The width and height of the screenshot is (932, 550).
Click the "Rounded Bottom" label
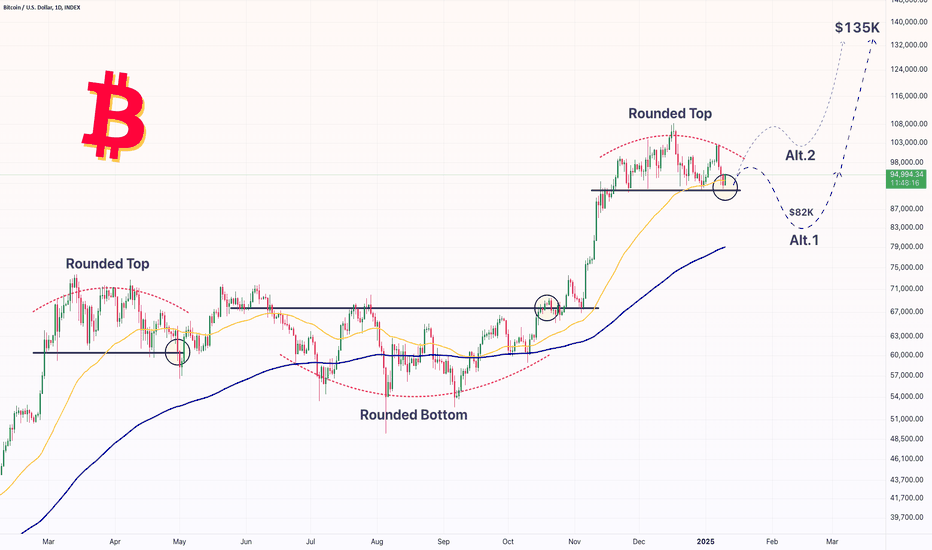point(413,415)
